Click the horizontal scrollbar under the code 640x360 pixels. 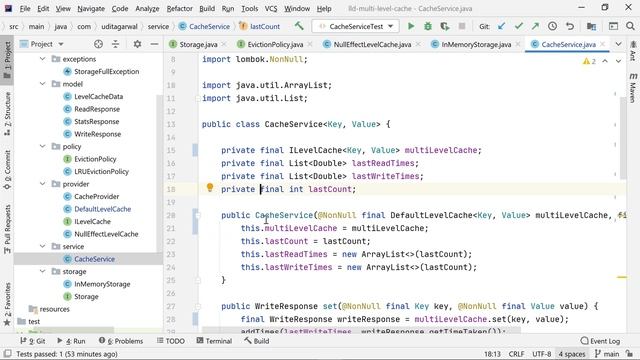(x=361, y=330)
